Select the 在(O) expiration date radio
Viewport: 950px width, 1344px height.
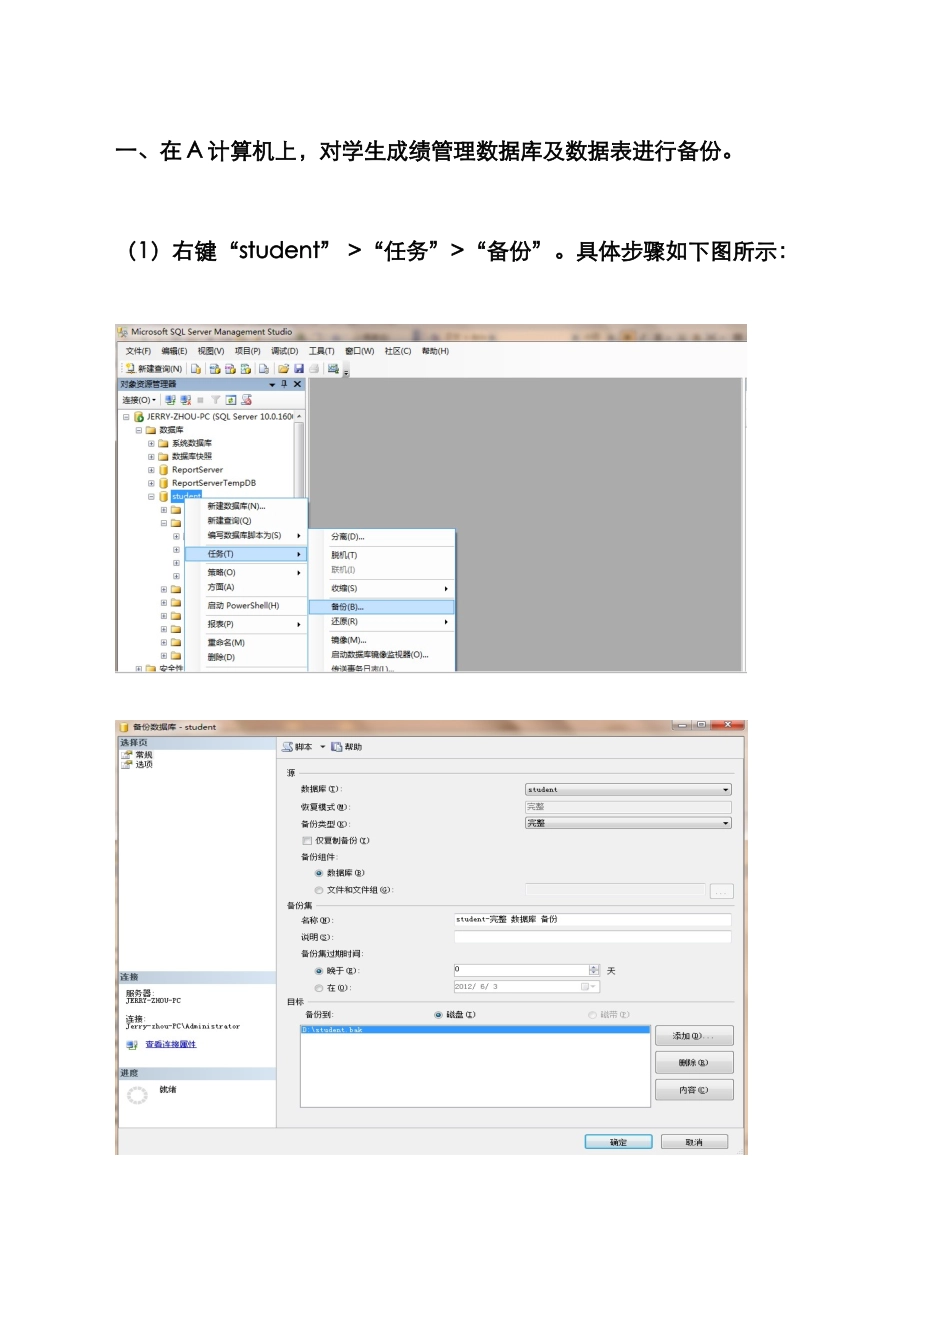(x=319, y=988)
